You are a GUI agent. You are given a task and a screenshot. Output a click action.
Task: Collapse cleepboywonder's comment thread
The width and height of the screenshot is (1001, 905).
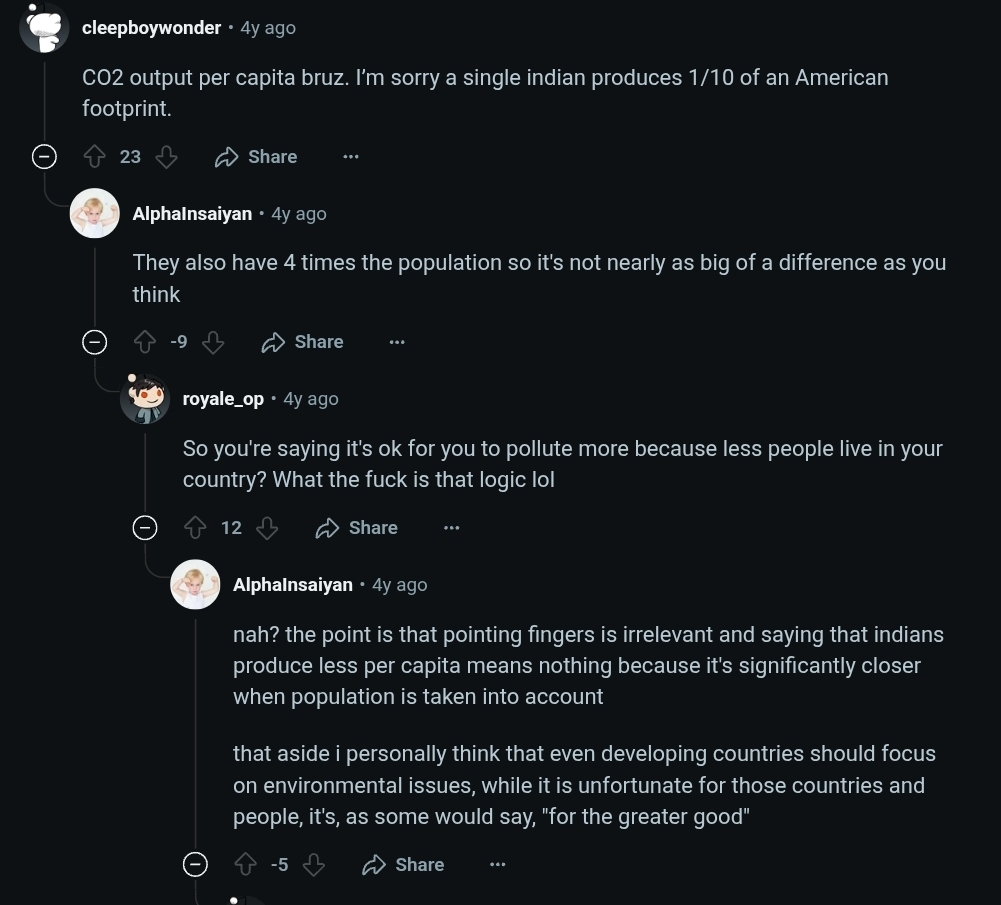tap(44, 157)
